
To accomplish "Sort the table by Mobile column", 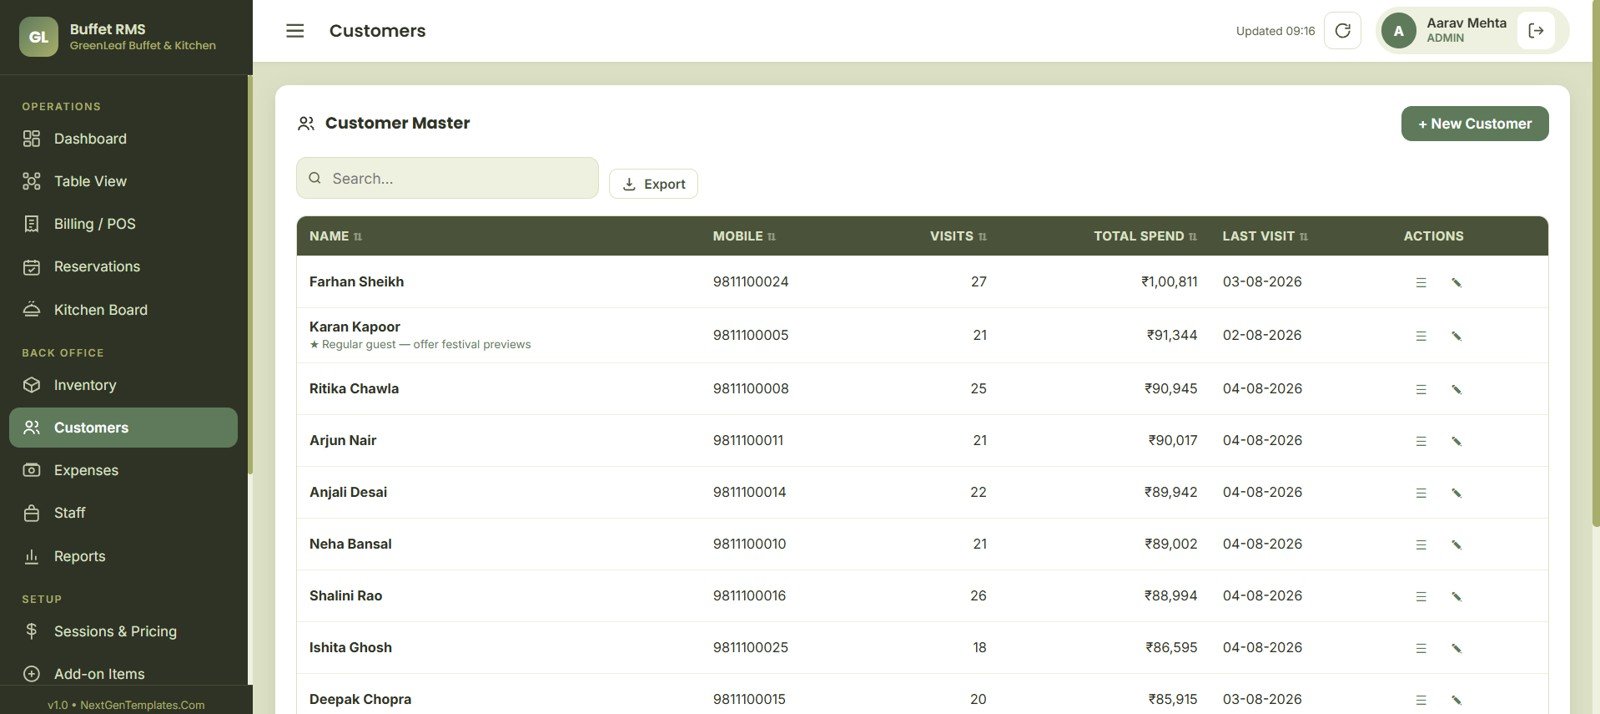I will pyautogui.click(x=744, y=236).
